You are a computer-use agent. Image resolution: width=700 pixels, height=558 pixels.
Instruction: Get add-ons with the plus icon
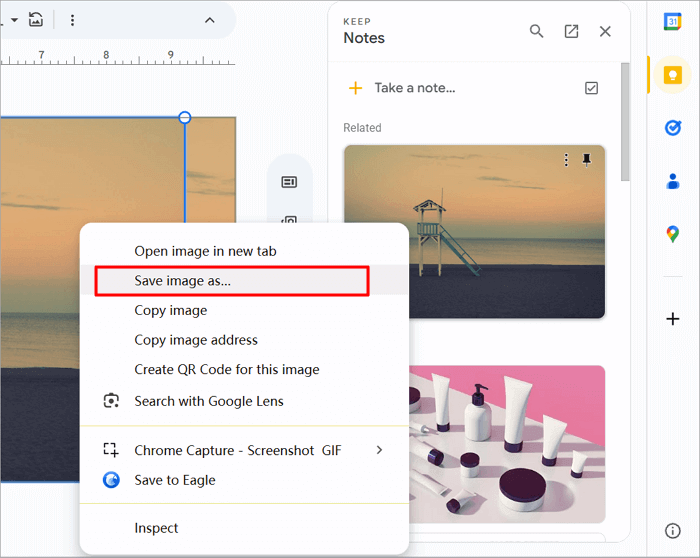click(673, 319)
